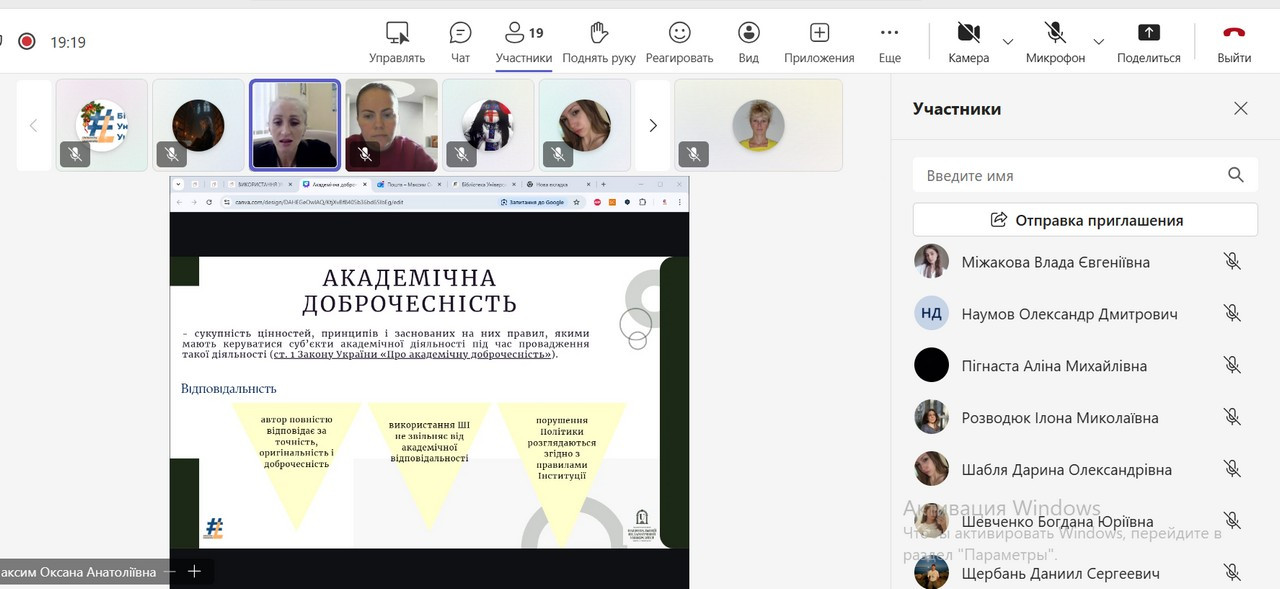Close the Участники side panel
Screen dimensions: 1280x589
click(1241, 108)
